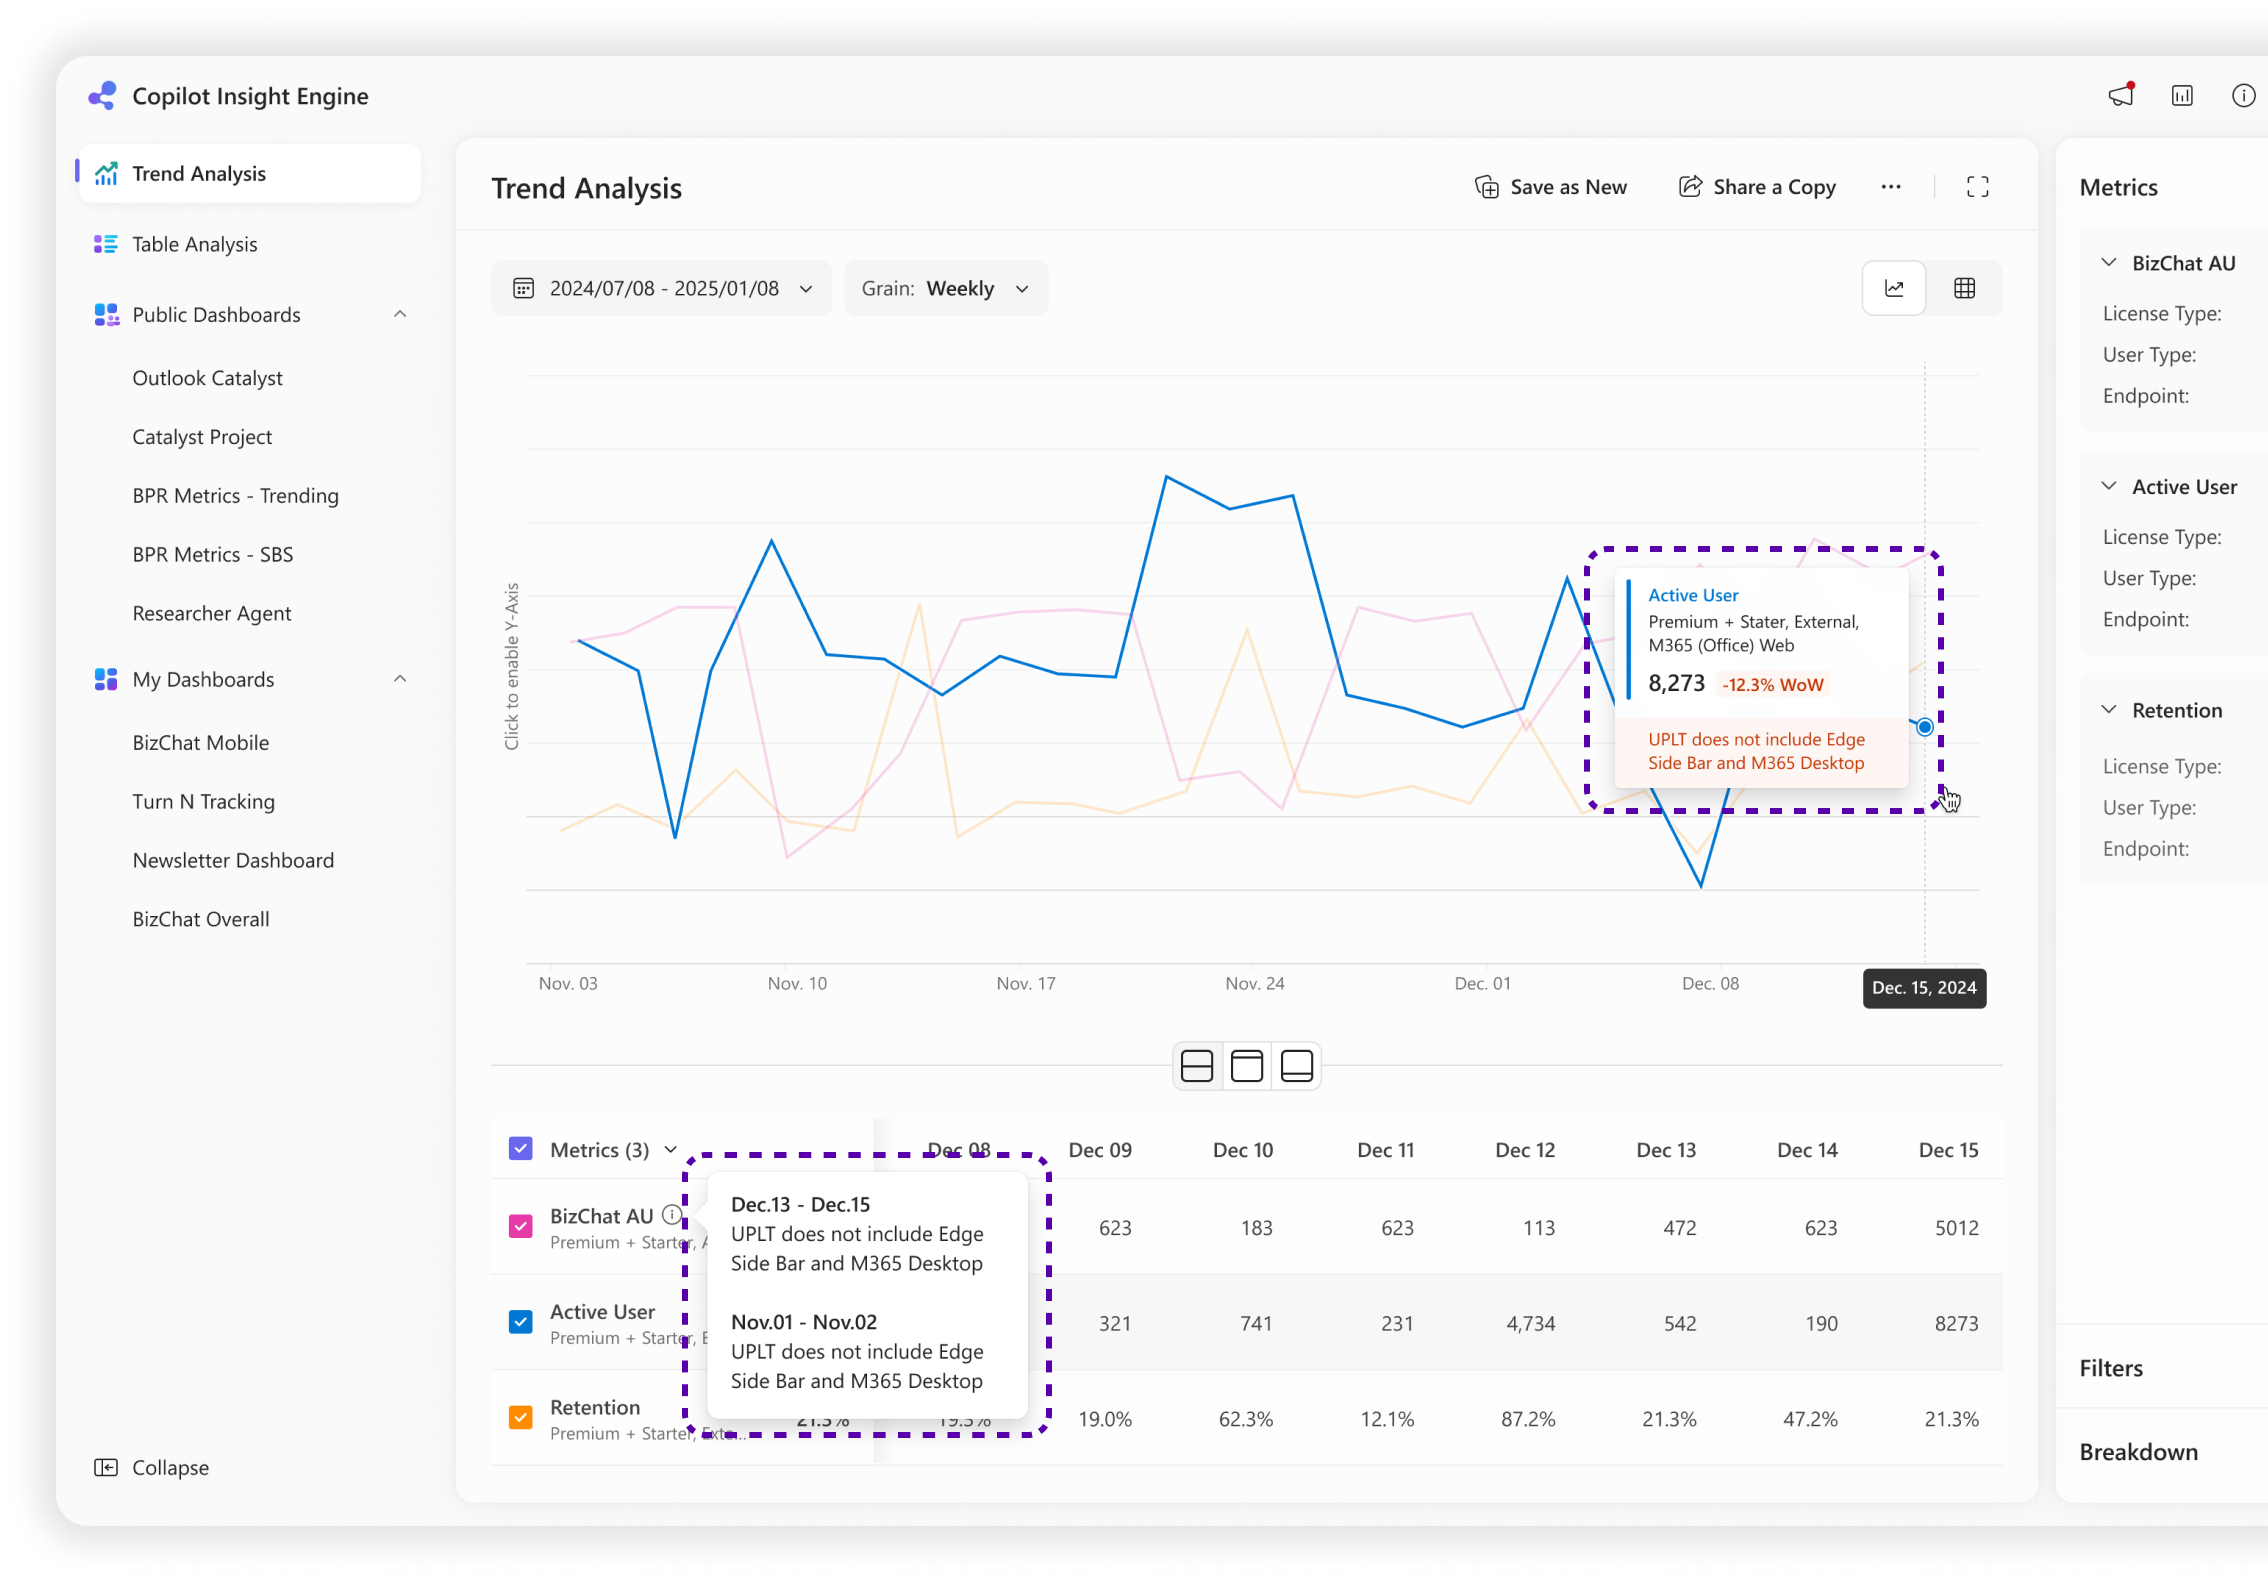Click the announcements megaphone icon
This screenshot has height=1582, width=2268.
pyautogui.click(x=2120, y=96)
